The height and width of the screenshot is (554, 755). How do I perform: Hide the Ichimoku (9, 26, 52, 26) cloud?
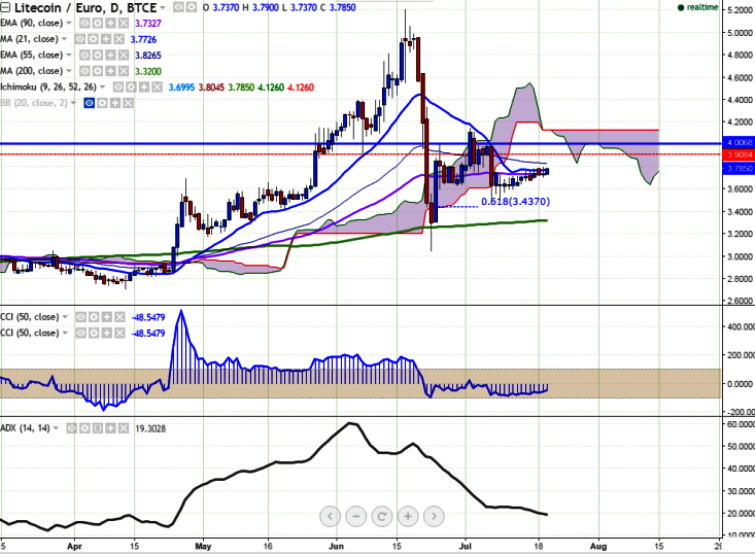point(118,87)
